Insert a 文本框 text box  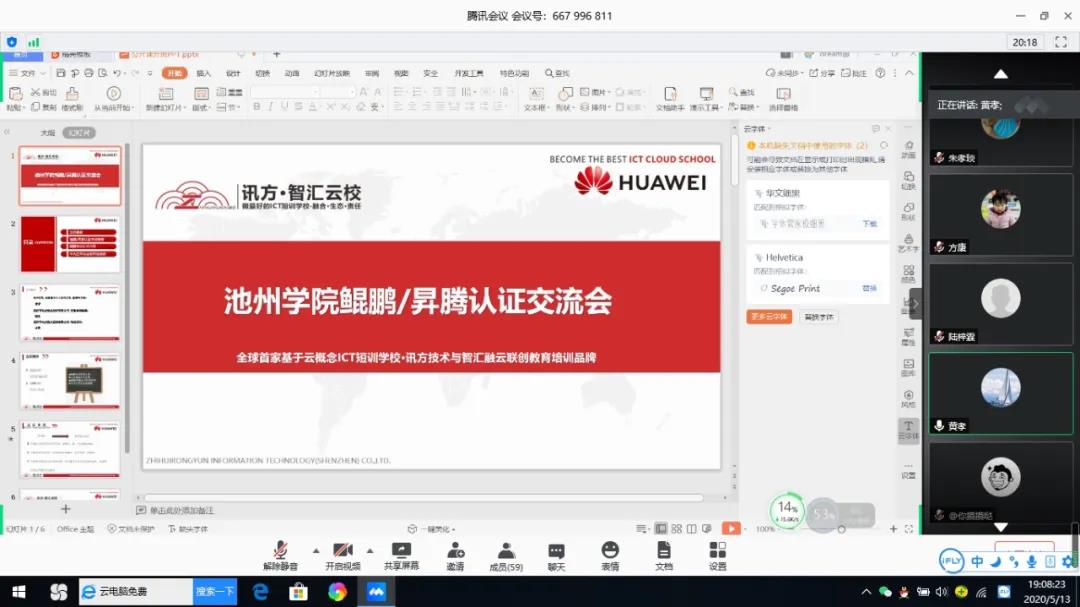pos(536,98)
